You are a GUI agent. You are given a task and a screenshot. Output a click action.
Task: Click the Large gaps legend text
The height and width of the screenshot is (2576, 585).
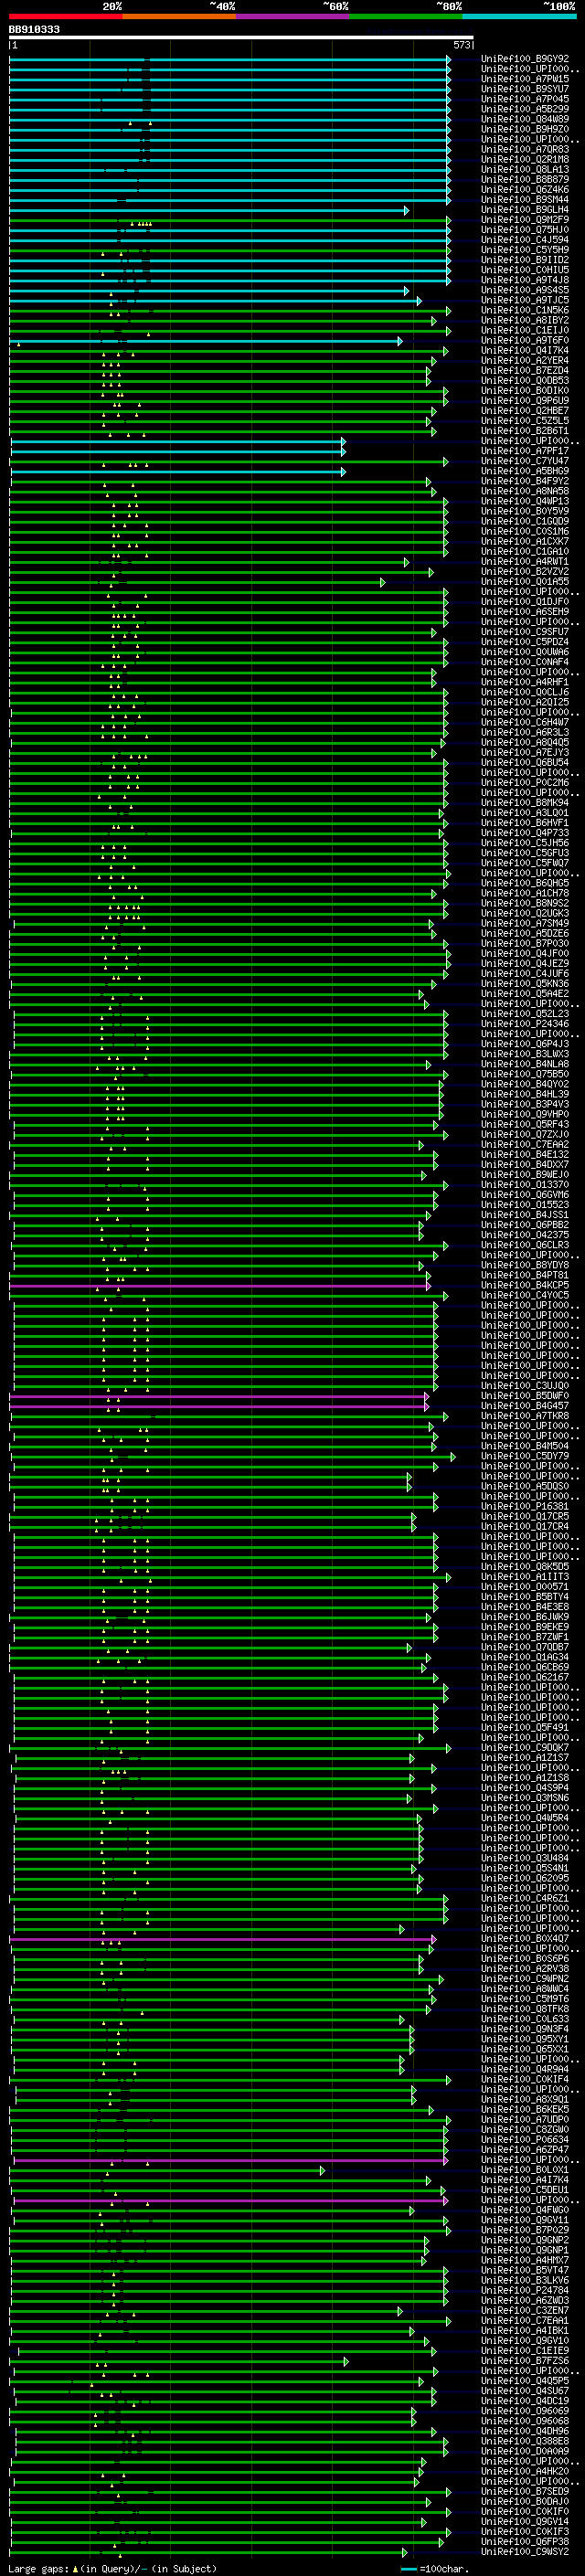click(x=112, y=2568)
